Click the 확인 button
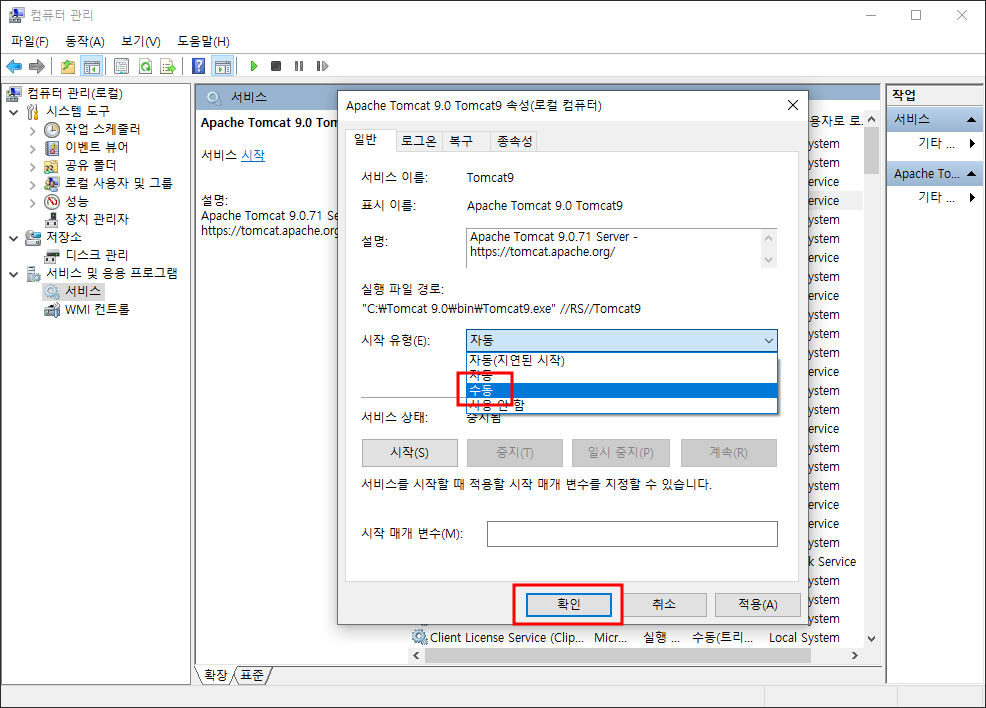This screenshot has height=708, width=986. (568, 604)
